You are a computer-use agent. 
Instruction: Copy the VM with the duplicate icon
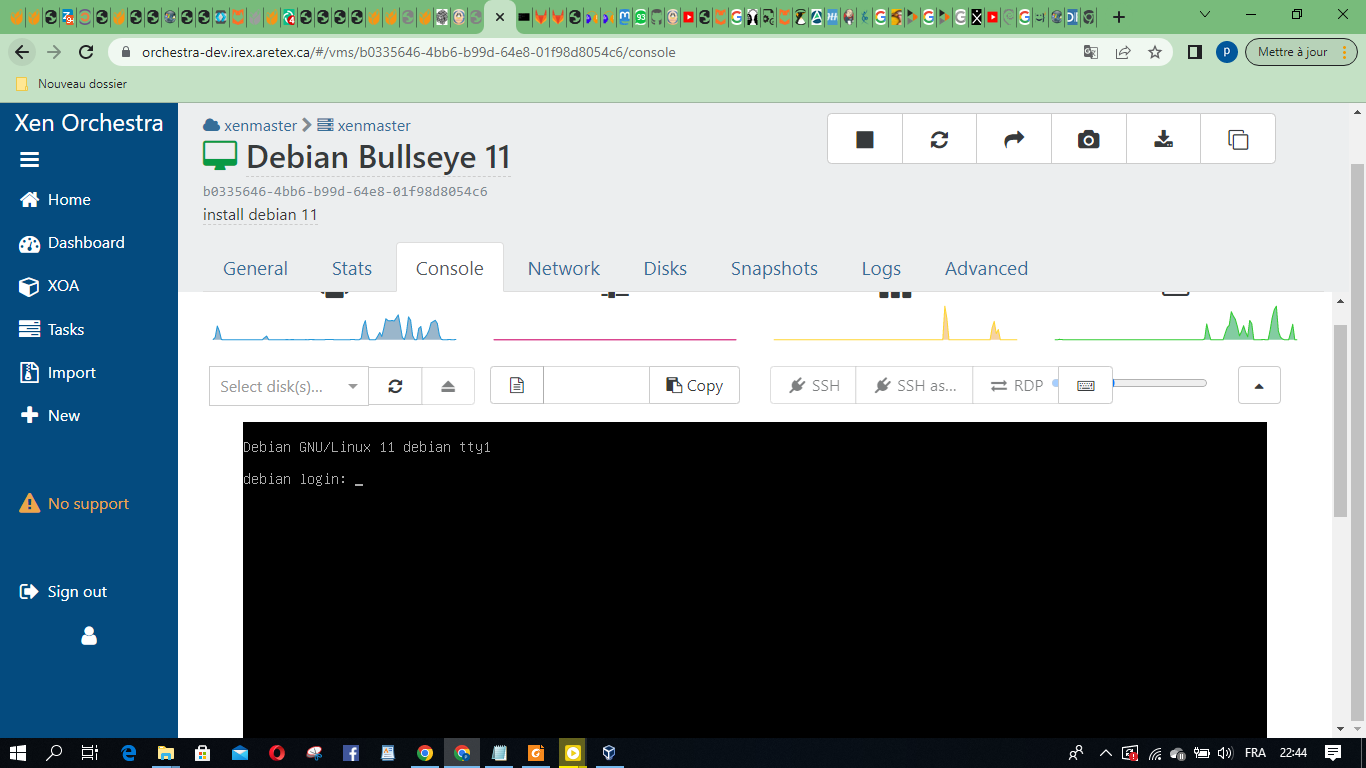tap(1238, 139)
